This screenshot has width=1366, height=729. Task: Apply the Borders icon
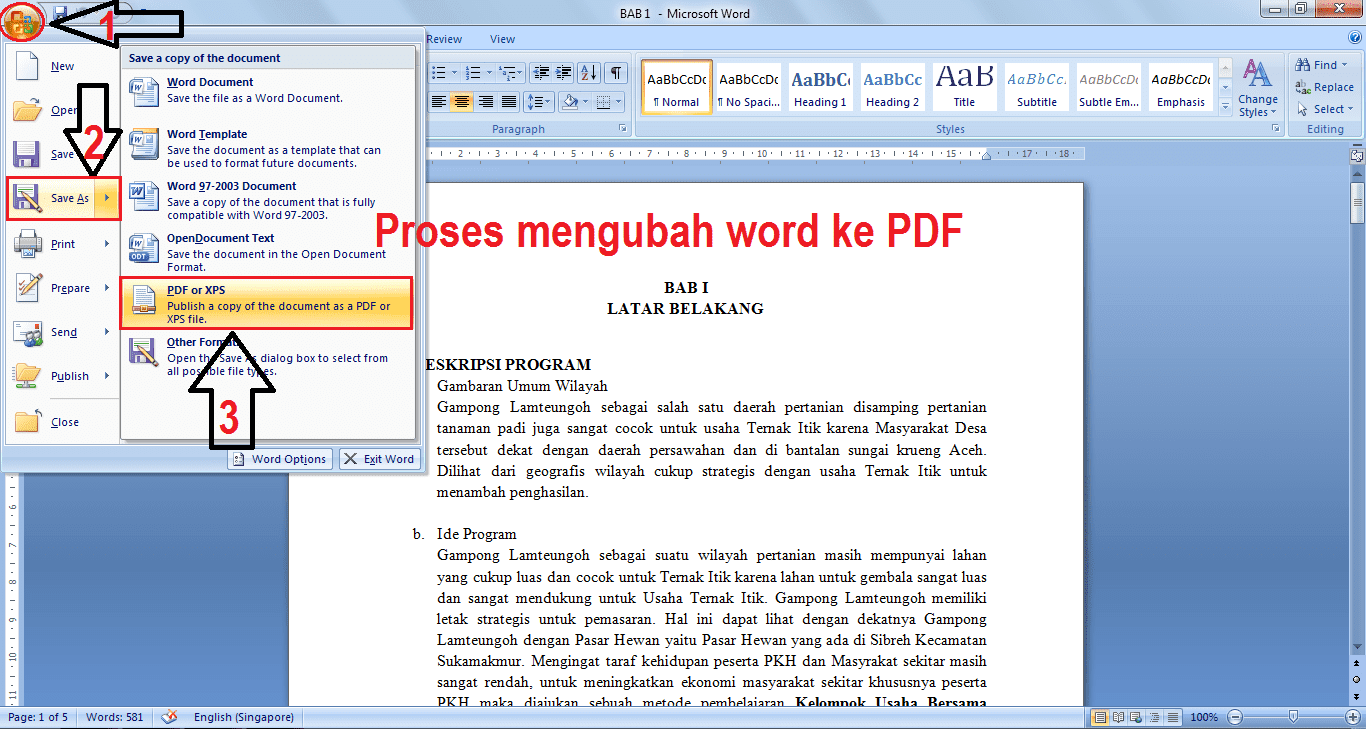(604, 102)
